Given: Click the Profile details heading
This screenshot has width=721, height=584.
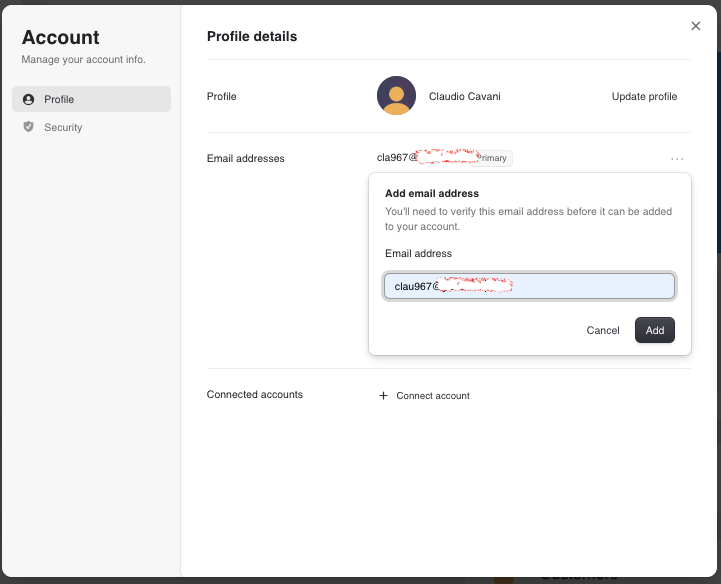Looking at the screenshot, I should [252, 37].
